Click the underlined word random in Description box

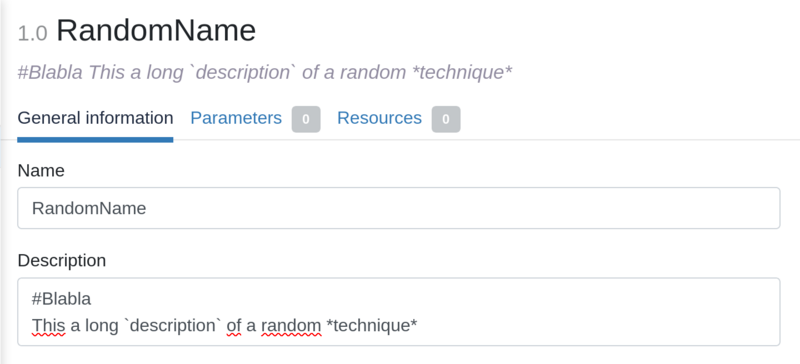(x=291, y=325)
